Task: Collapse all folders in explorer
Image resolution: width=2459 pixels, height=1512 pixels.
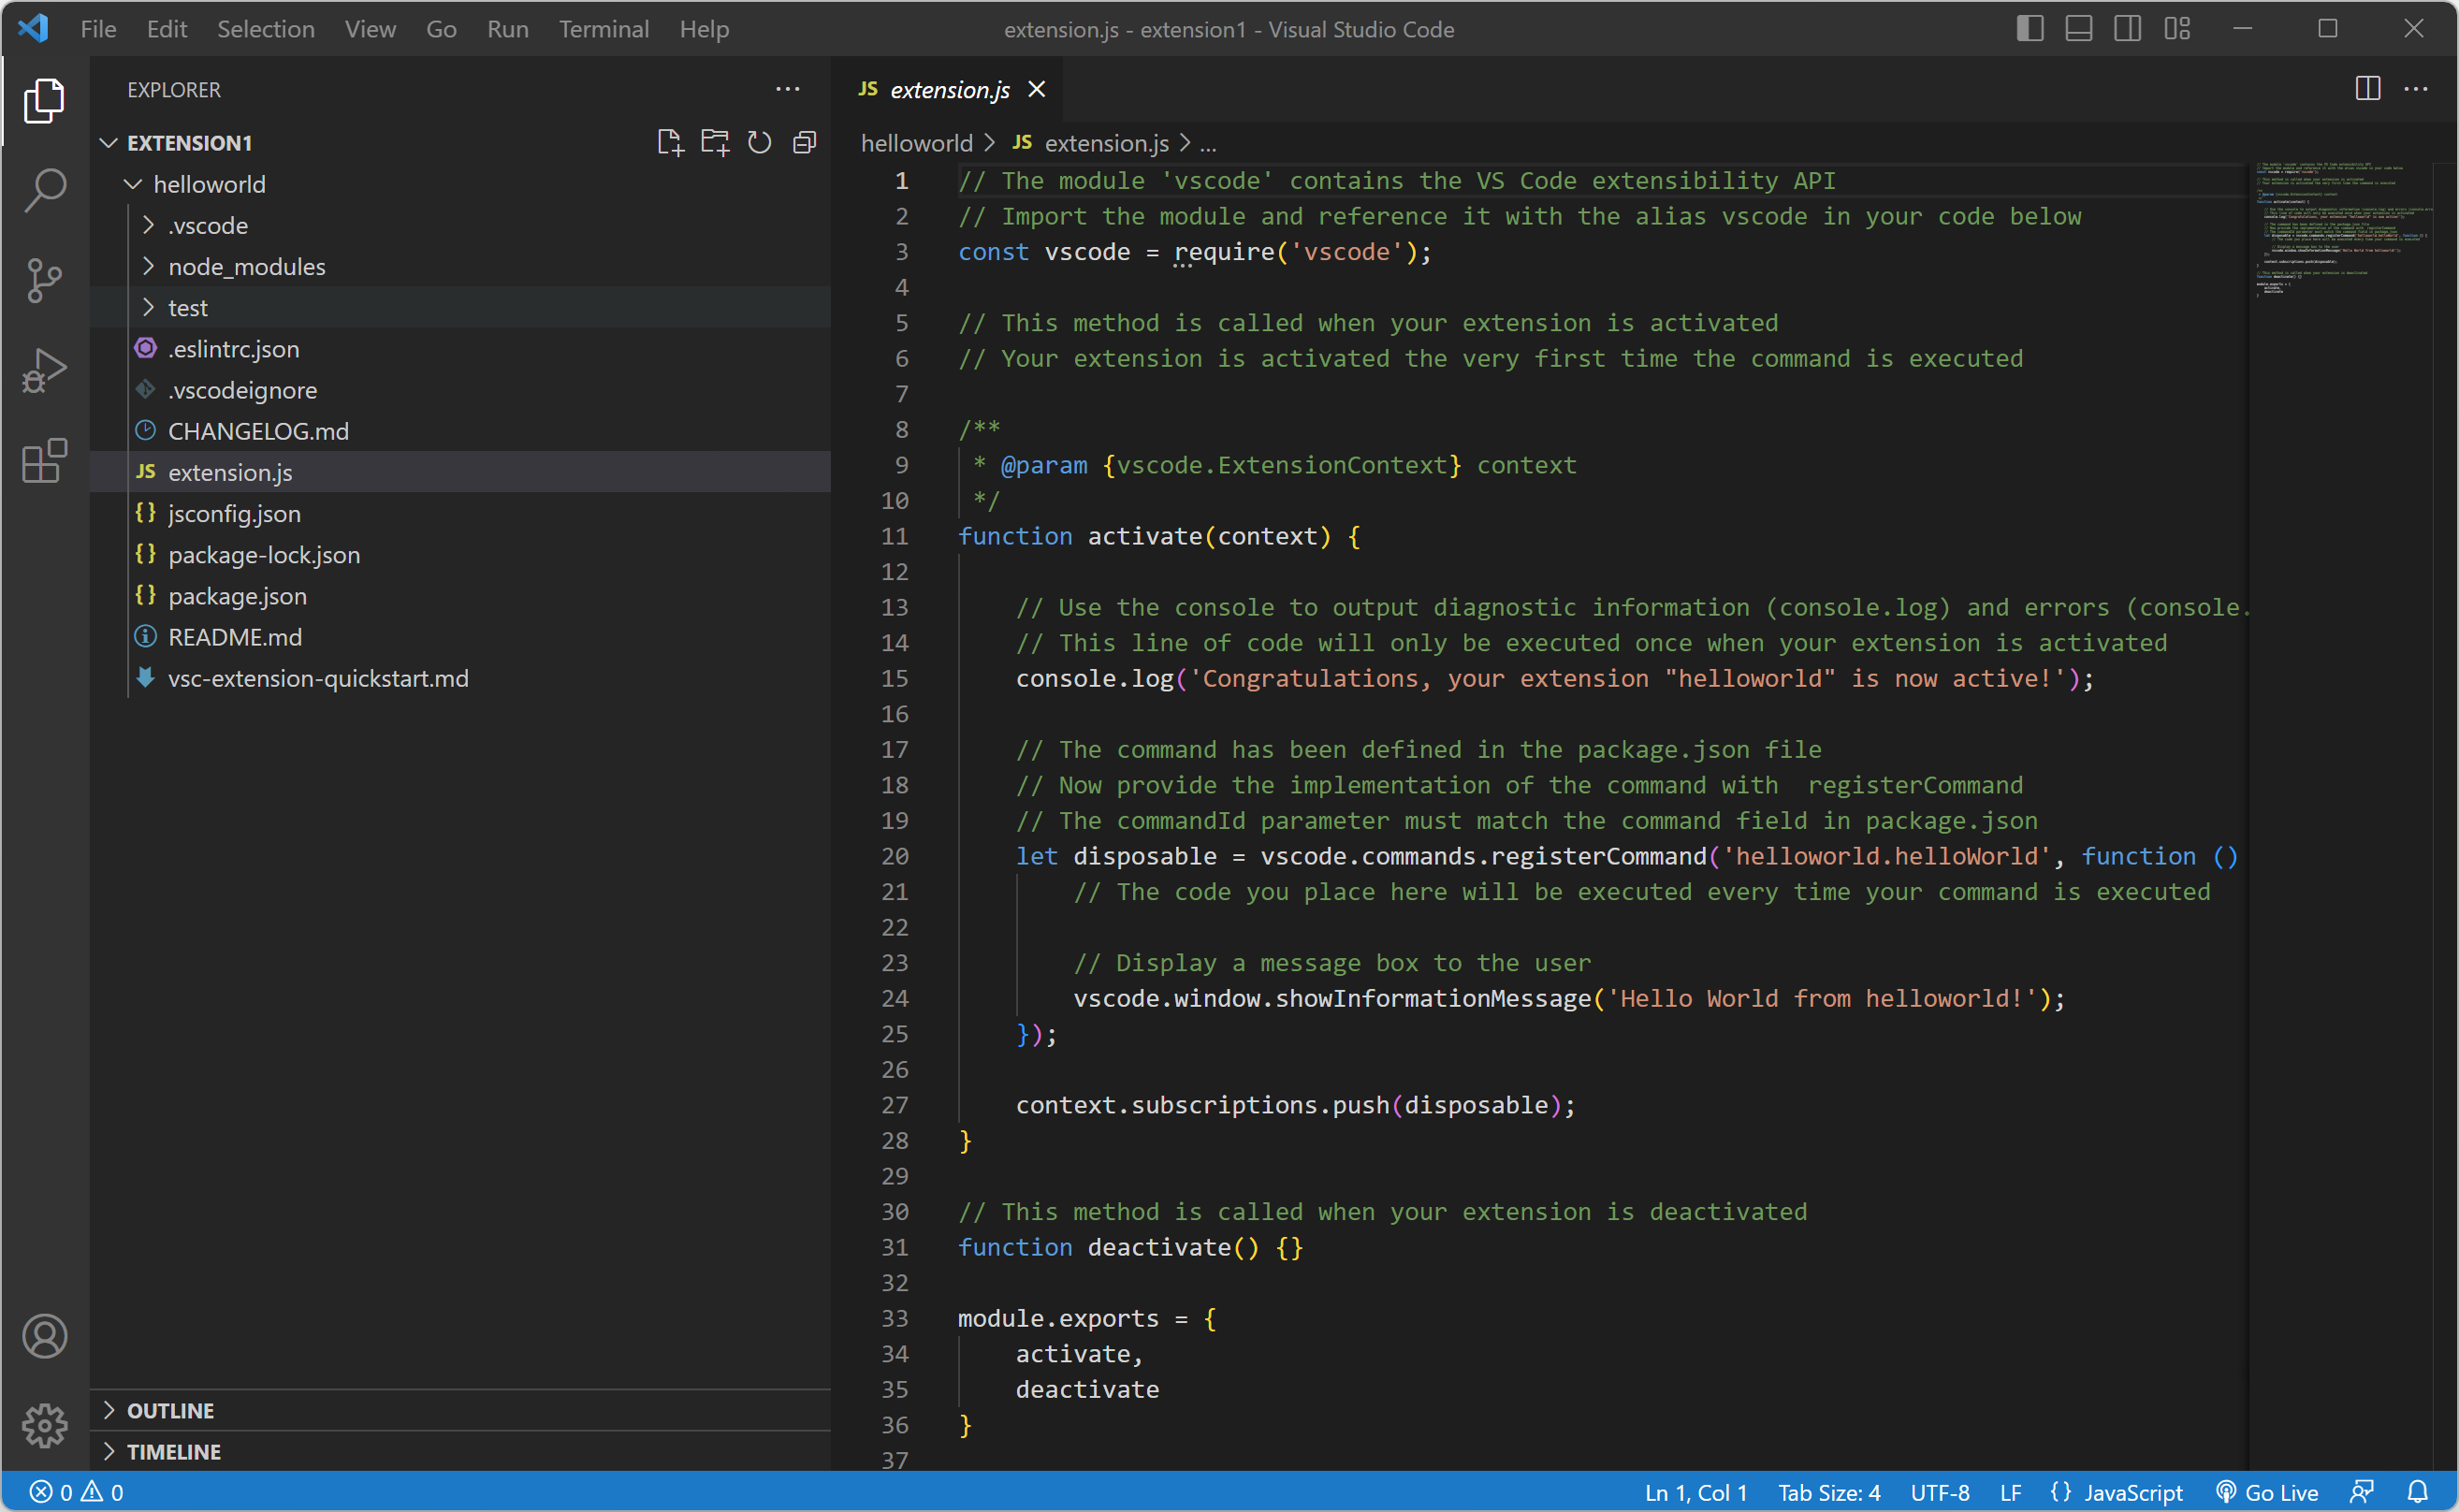Action: [804, 143]
